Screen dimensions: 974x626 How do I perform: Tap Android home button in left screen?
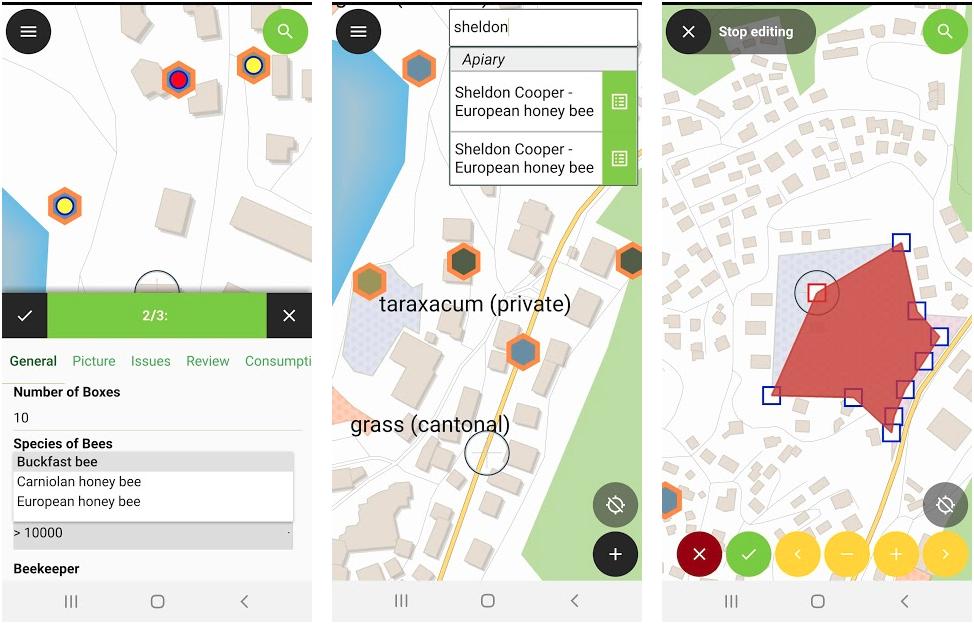click(x=158, y=601)
